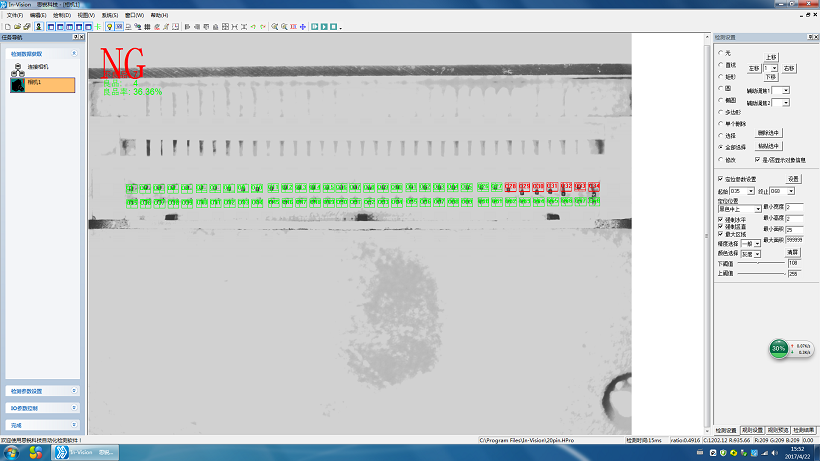Click the 清屏 button

(793, 252)
